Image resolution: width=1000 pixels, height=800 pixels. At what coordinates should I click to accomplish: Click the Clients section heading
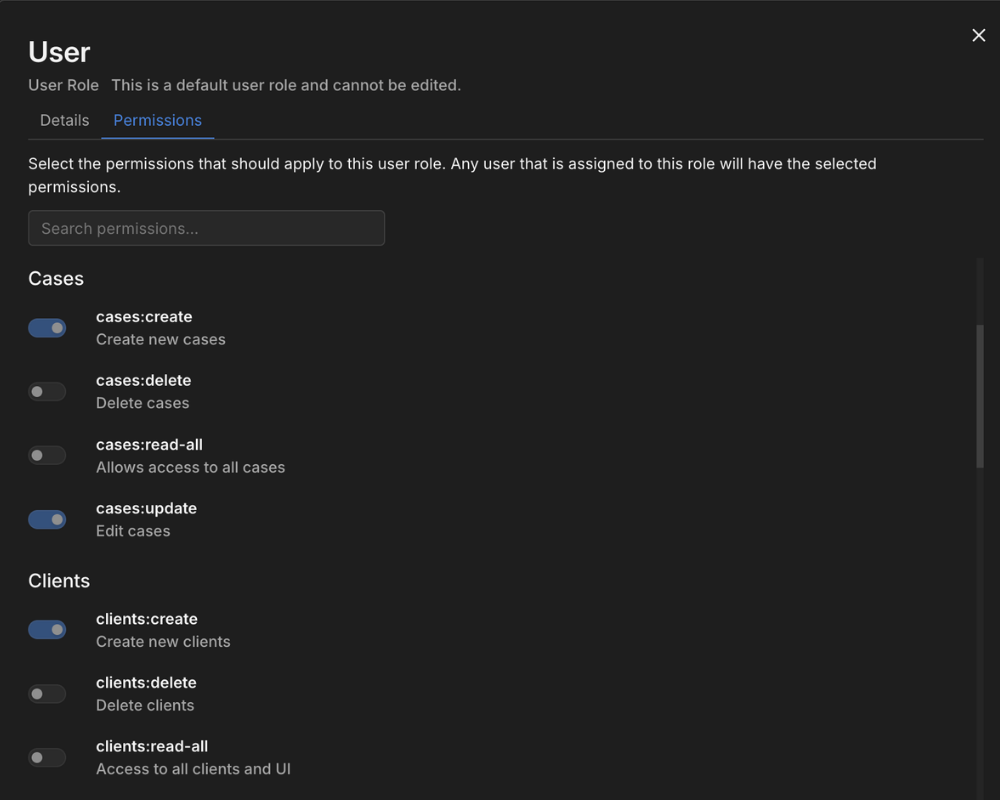click(58, 581)
